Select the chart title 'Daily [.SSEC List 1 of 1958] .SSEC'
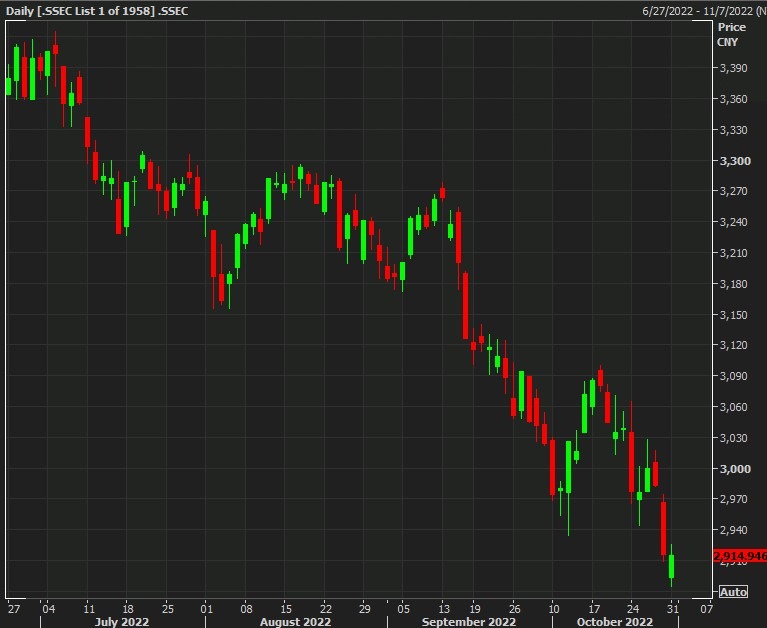This screenshot has width=767, height=628. coord(97,11)
